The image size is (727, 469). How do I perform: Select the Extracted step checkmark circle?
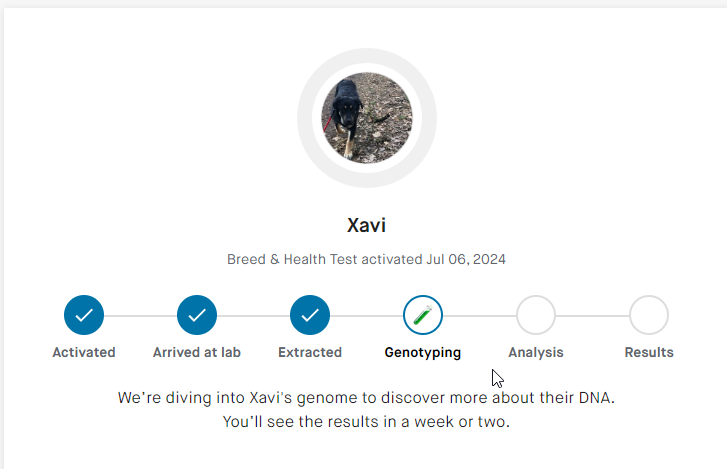(310, 316)
